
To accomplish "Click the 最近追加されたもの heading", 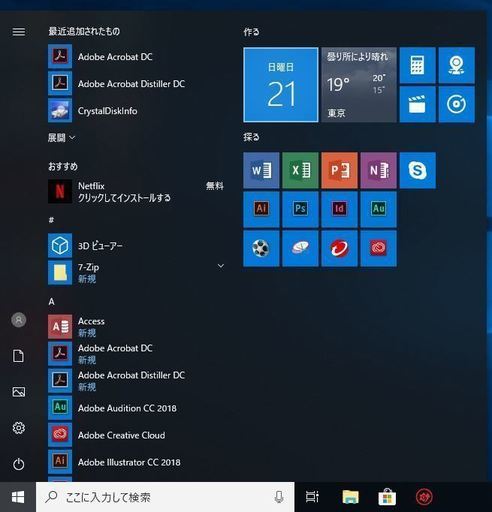I will click(84, 31).
